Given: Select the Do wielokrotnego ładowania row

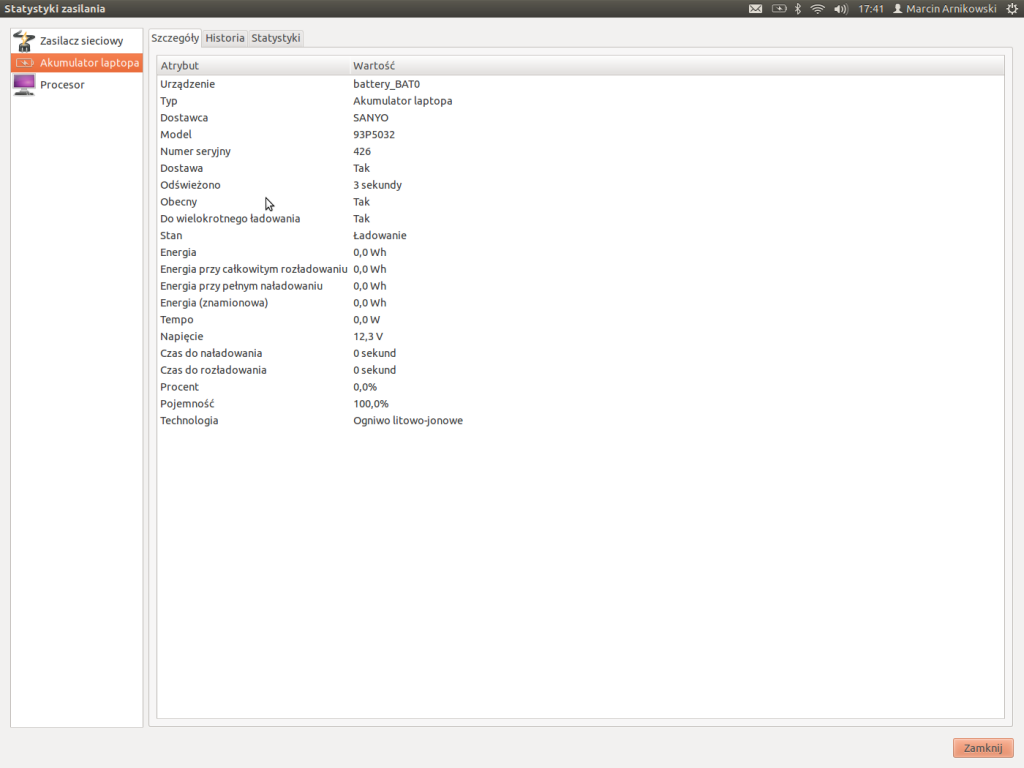Looking at the screenshot, I should point(580,218).
